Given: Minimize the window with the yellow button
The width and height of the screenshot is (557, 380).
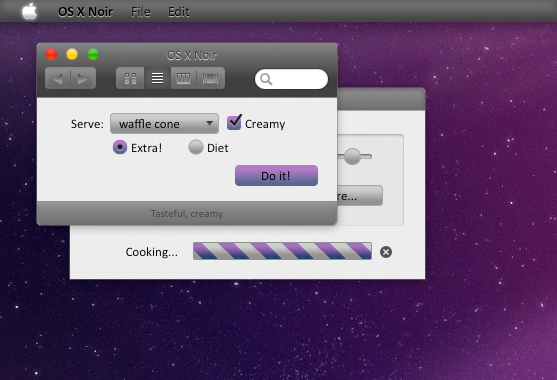Looking at the screenshot, I should [72, 54].
